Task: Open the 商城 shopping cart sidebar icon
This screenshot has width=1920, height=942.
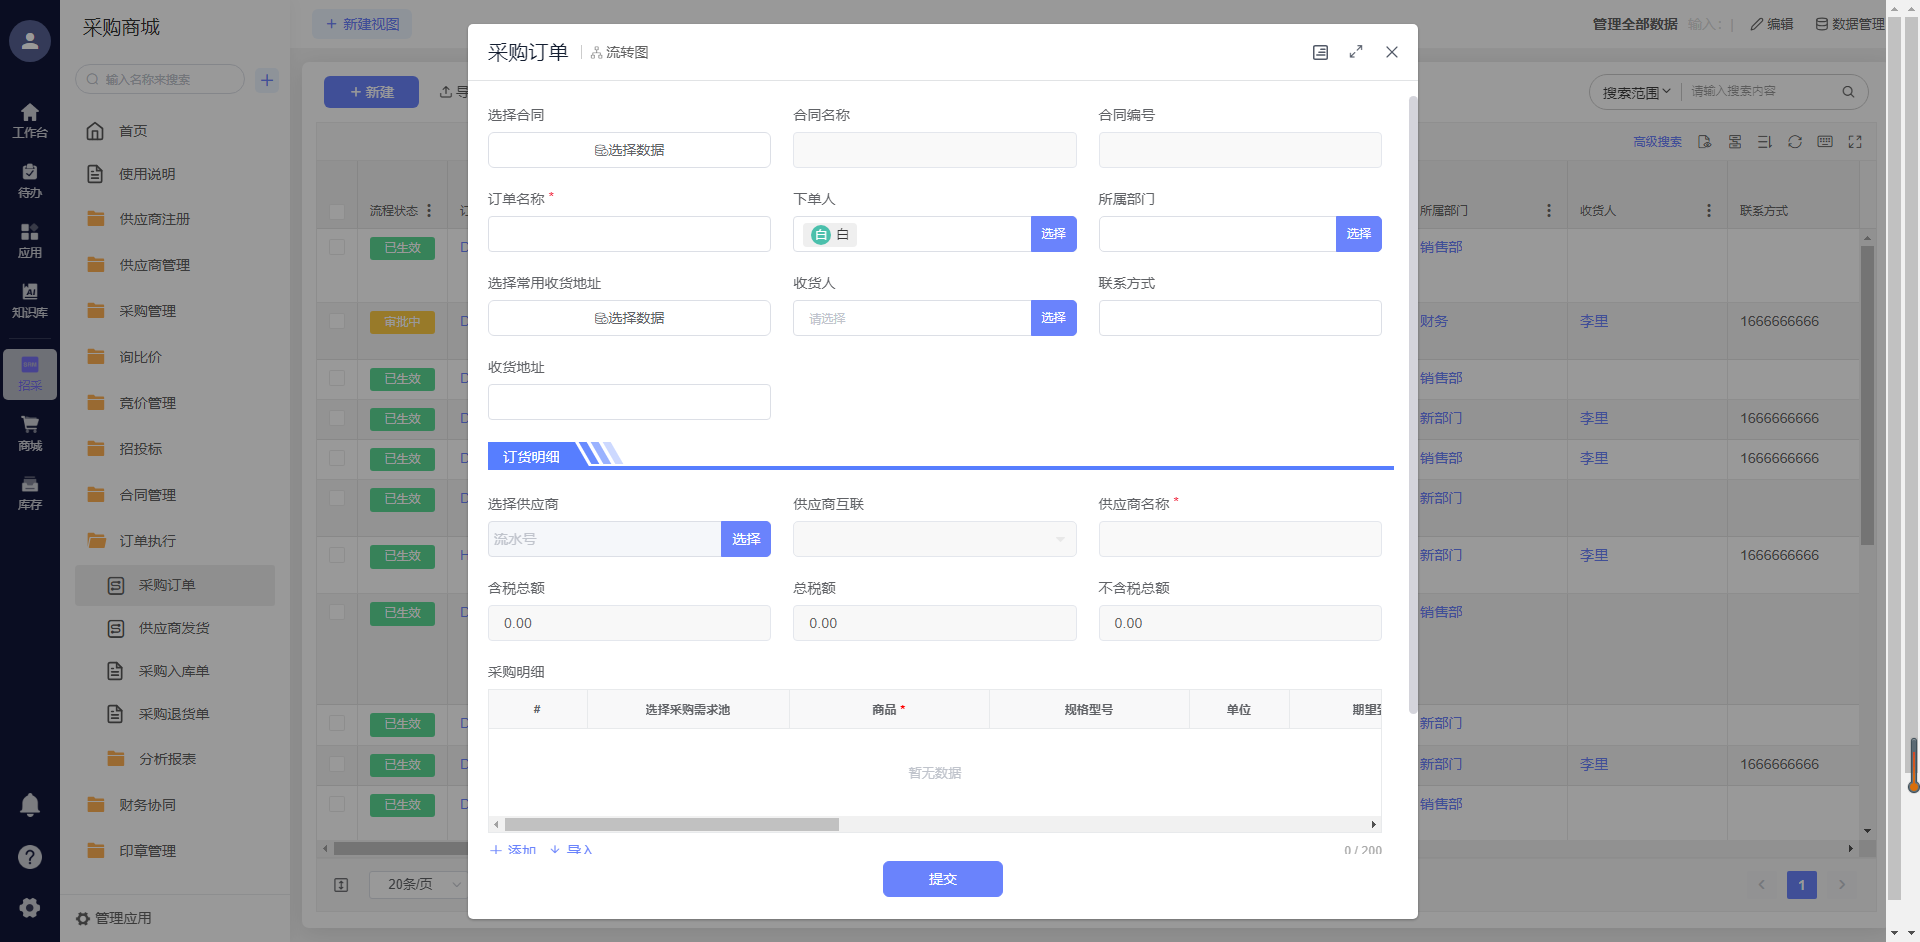Action: [x=30, y=433]
